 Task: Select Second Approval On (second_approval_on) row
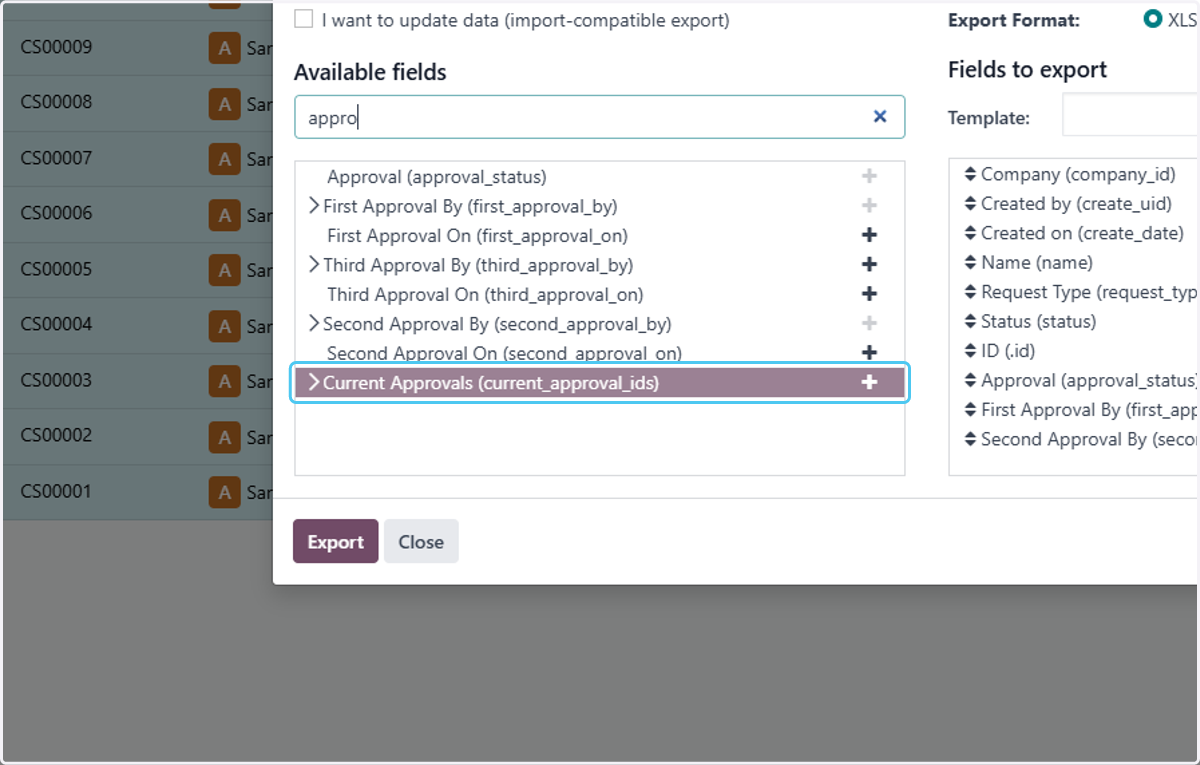pyautogui.click(x=600, y=353)
